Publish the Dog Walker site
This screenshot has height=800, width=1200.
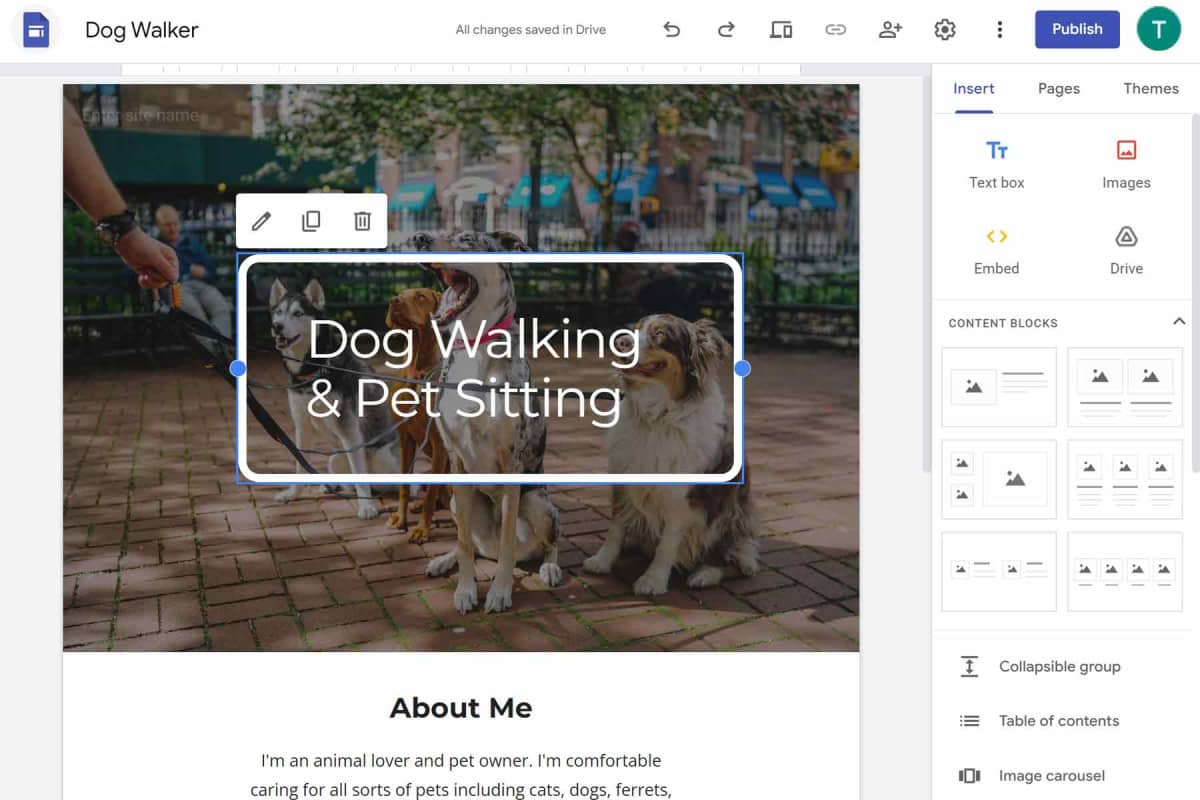coord(1077,29)
